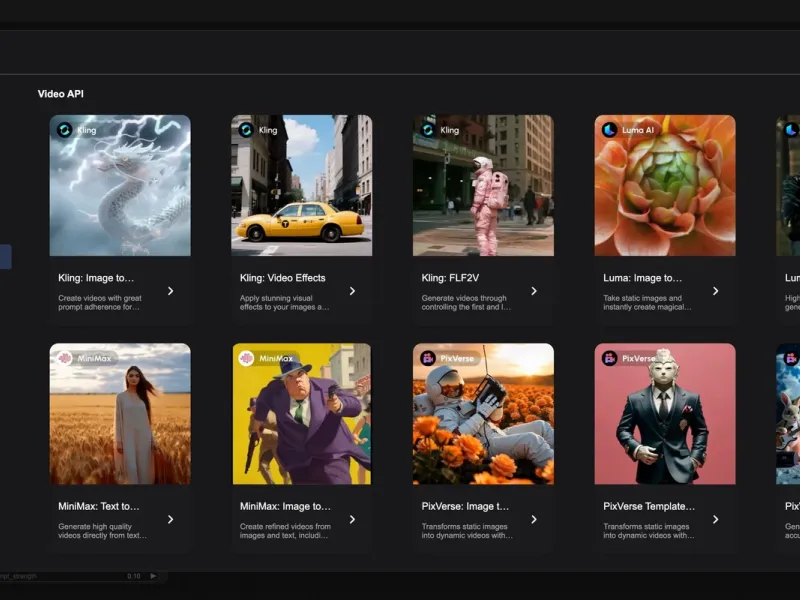This screenshot has width=800, height=600.
Task: Open the MiniMax: Image to… chevron arrow
Action: coord(352,519)
